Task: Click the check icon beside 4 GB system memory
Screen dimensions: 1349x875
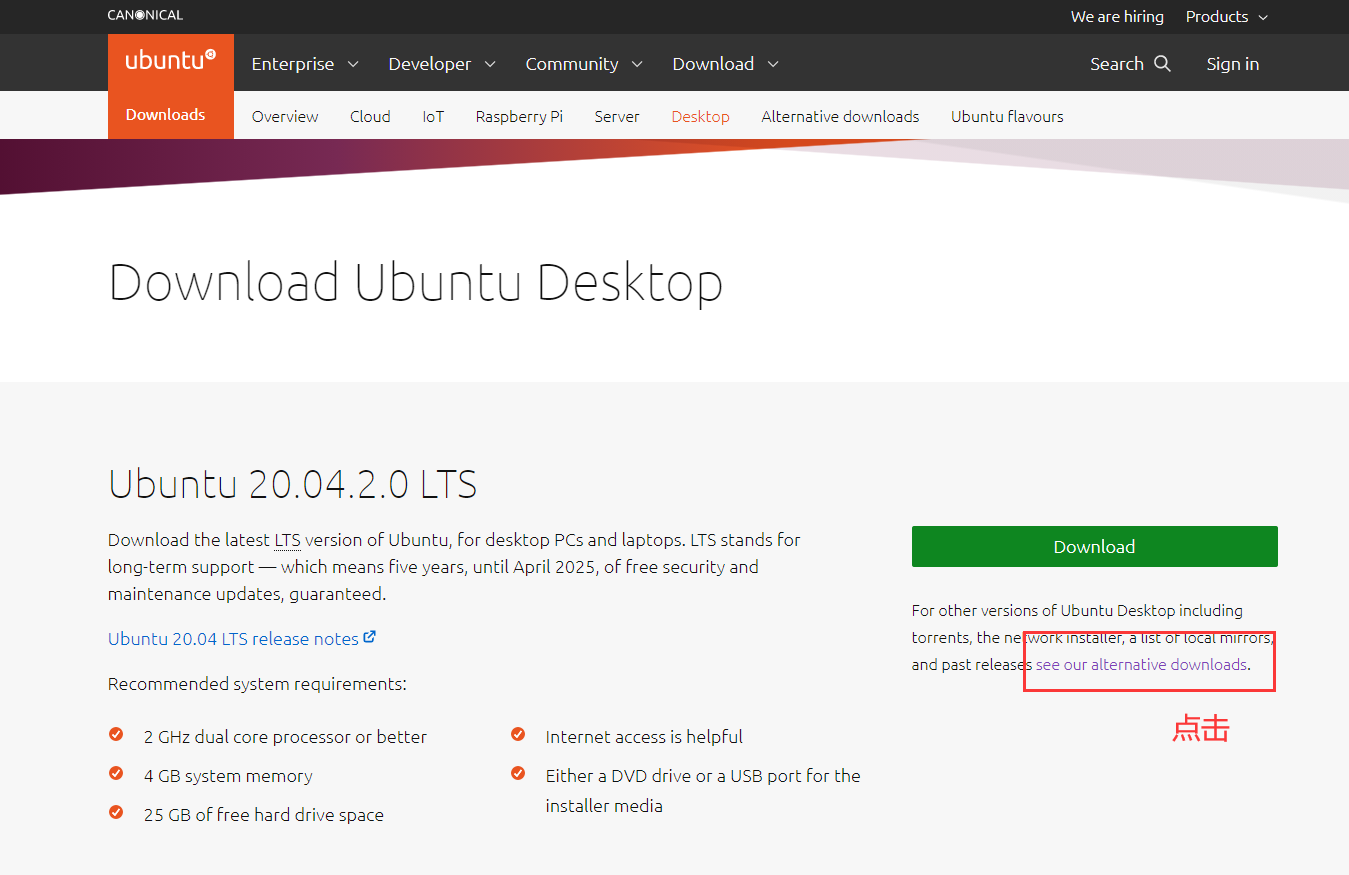Action: click(116, 774)
